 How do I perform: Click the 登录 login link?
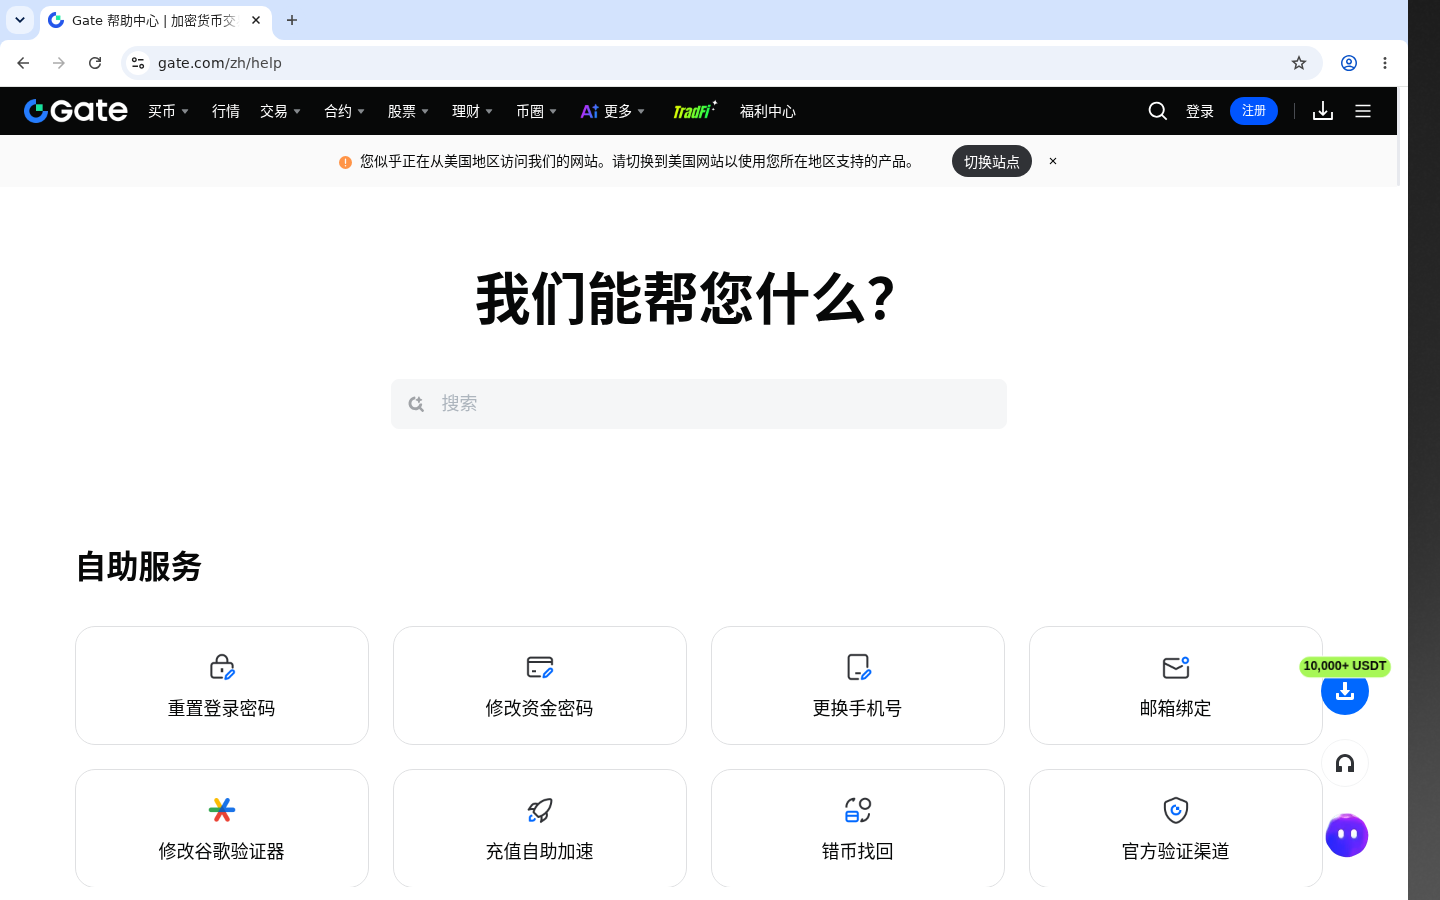click(x=1200, y=111)
